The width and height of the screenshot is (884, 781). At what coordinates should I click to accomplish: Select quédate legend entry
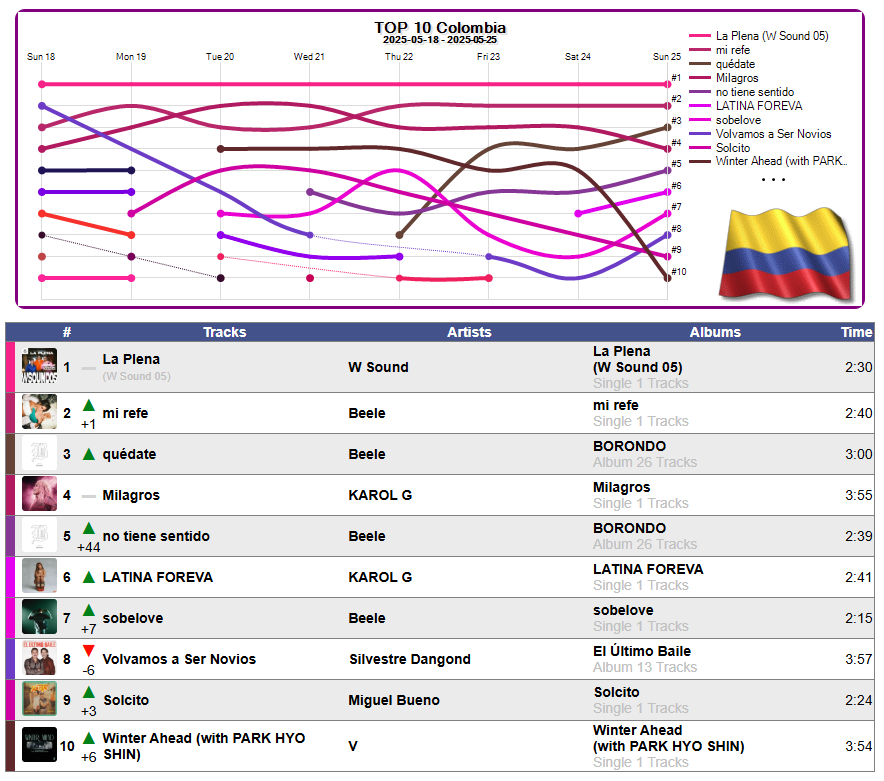(x=722, y=64)
